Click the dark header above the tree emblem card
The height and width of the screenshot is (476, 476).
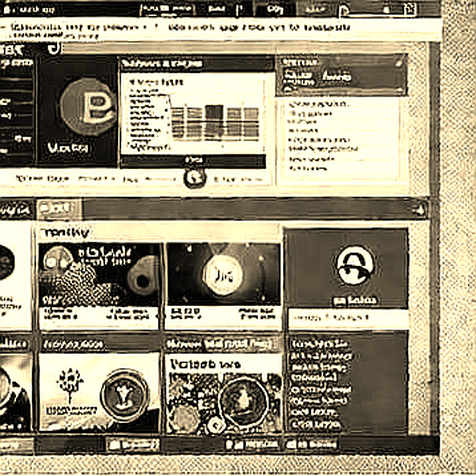pyautogui.click(x=99, y=344)
